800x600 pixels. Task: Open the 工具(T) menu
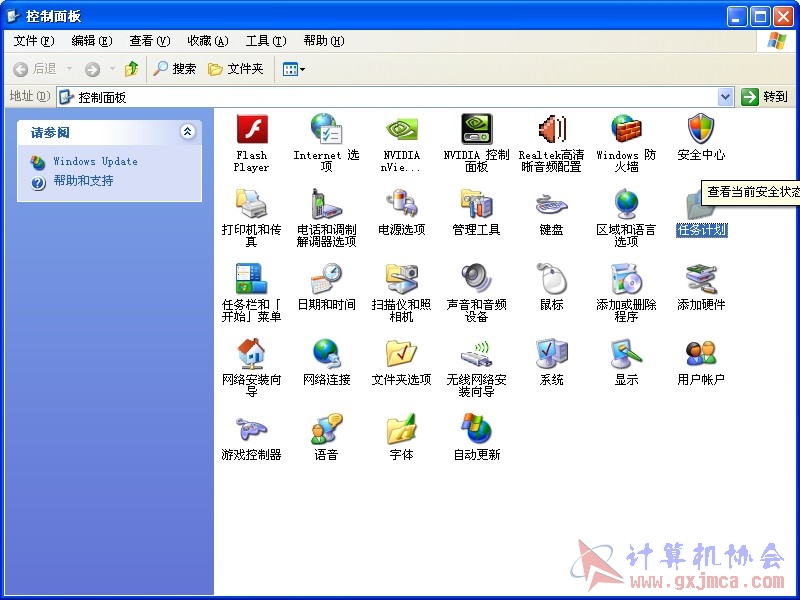(266, 41)
